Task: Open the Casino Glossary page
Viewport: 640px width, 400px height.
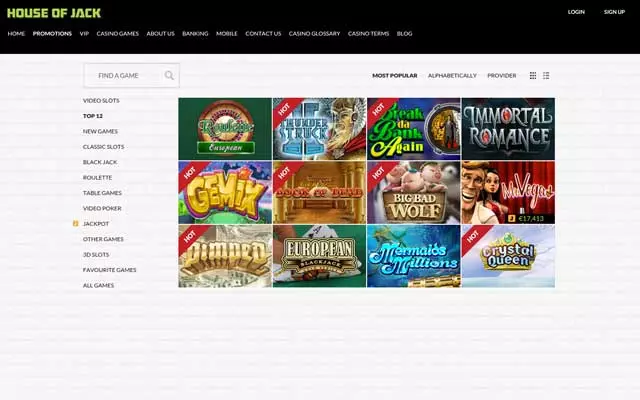Action: (x=315, y=33)
